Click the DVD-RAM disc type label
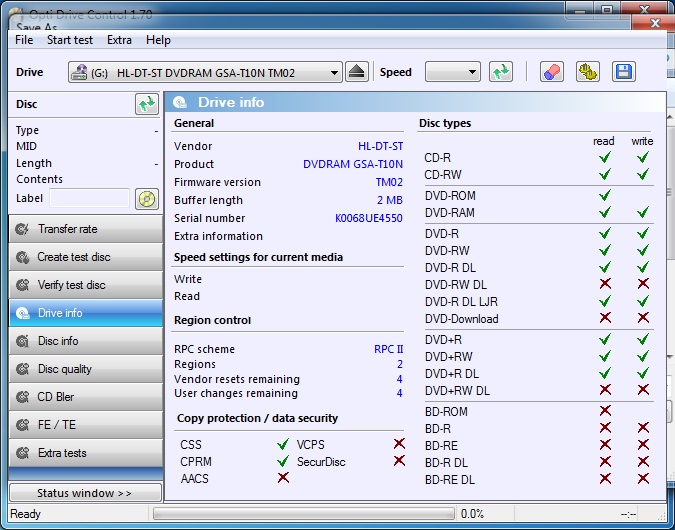 (449, 213)
